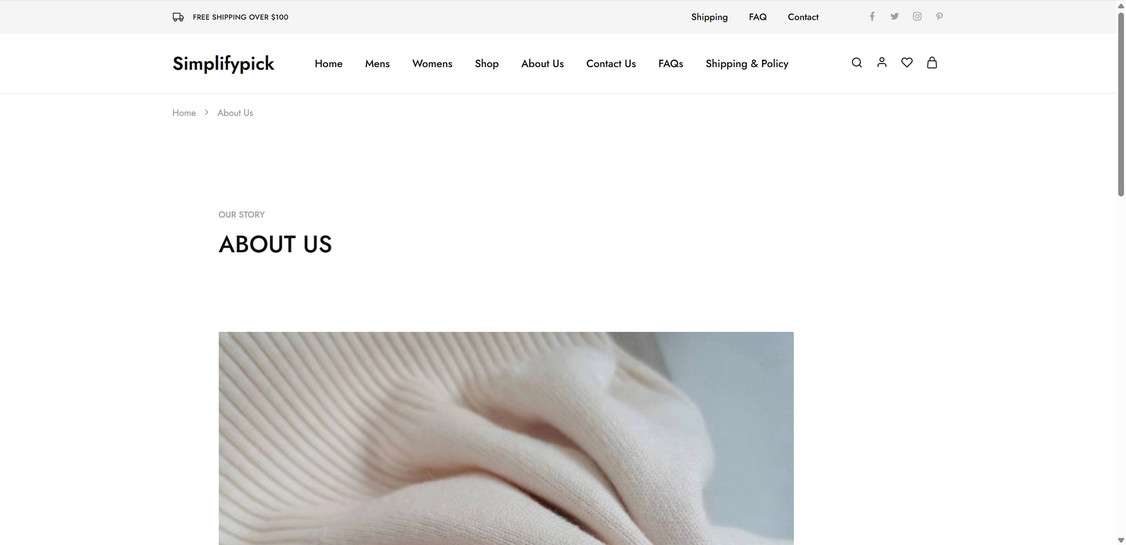Visit the Twitter social icon

tap(895, 17)
